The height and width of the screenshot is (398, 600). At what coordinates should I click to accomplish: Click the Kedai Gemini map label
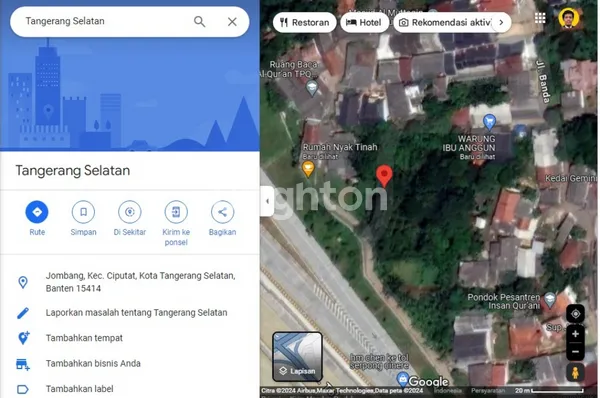(571, 178)
